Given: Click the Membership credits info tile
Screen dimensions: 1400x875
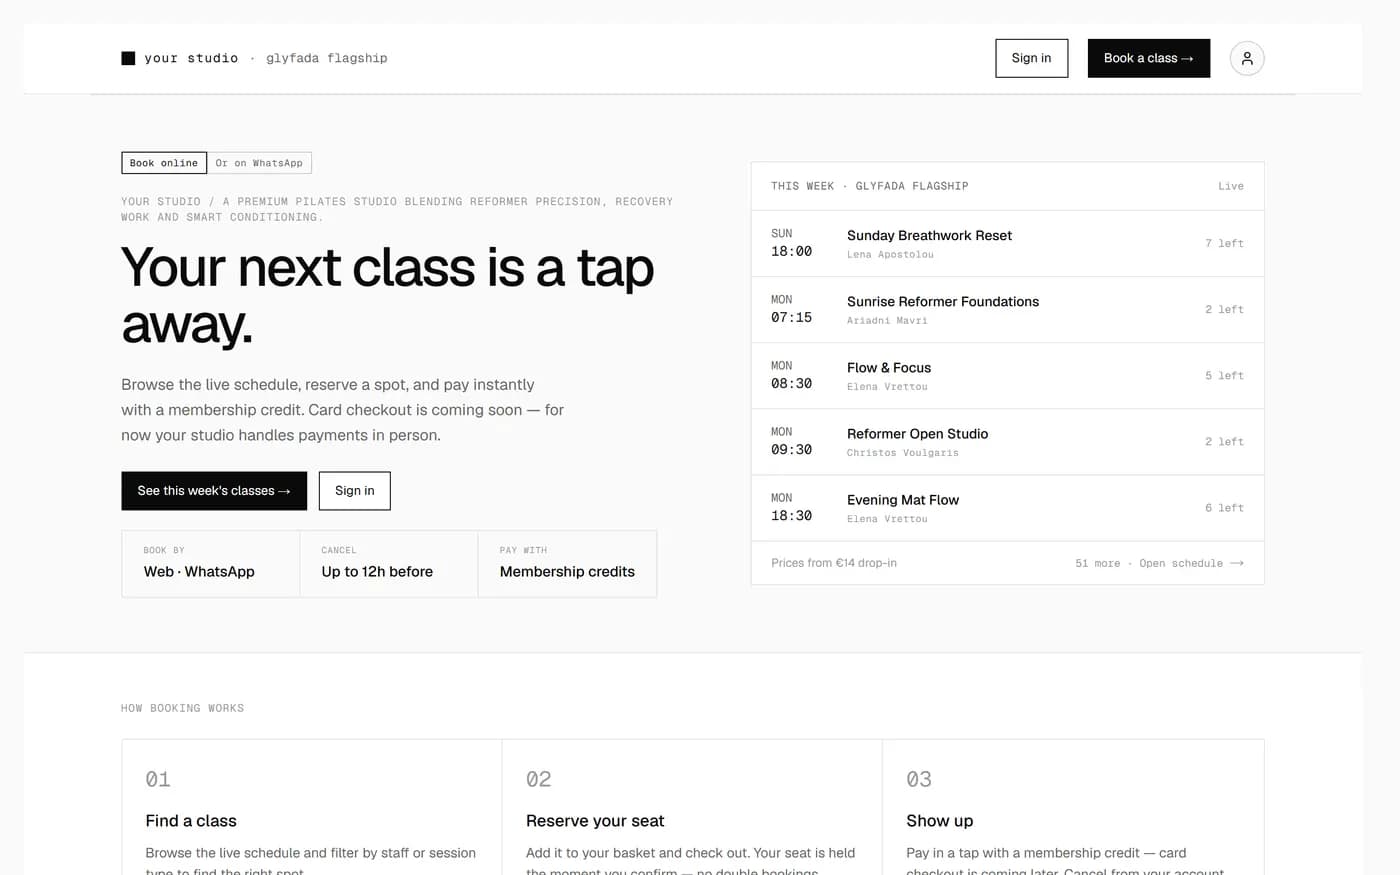Looking at the screenshot, I should [567, 563].
